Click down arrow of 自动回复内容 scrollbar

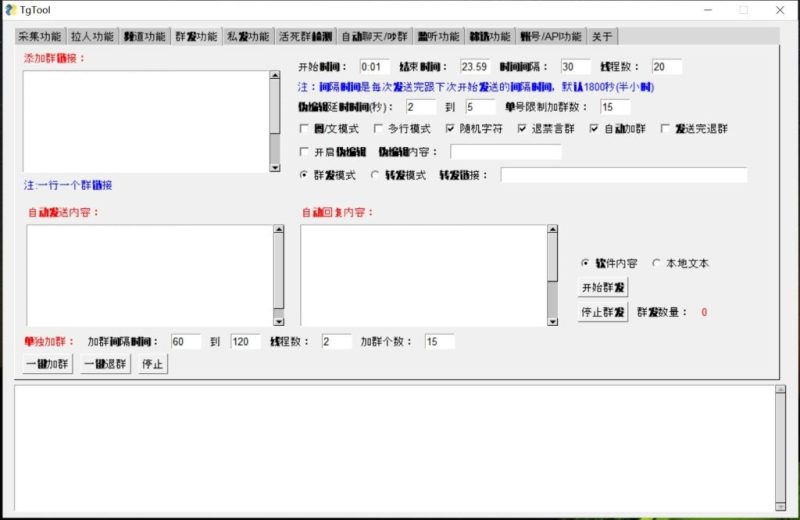click(x=553, y=322)
